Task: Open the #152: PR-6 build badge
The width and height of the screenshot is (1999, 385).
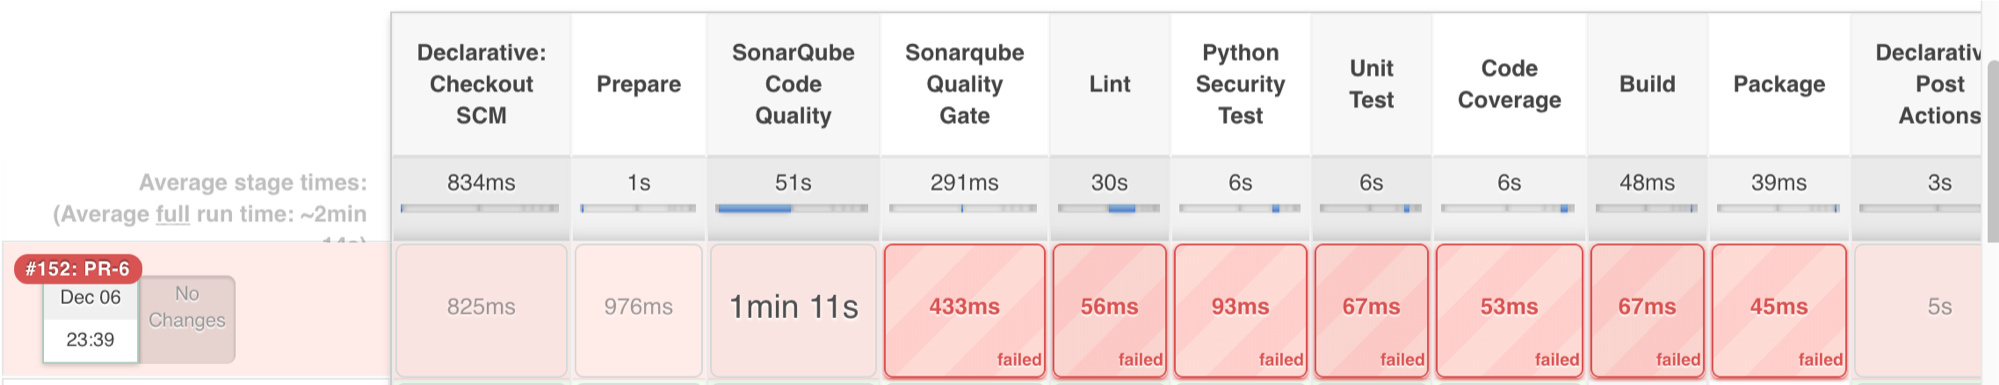Action: pyautogui.click(x=78, y=268)
